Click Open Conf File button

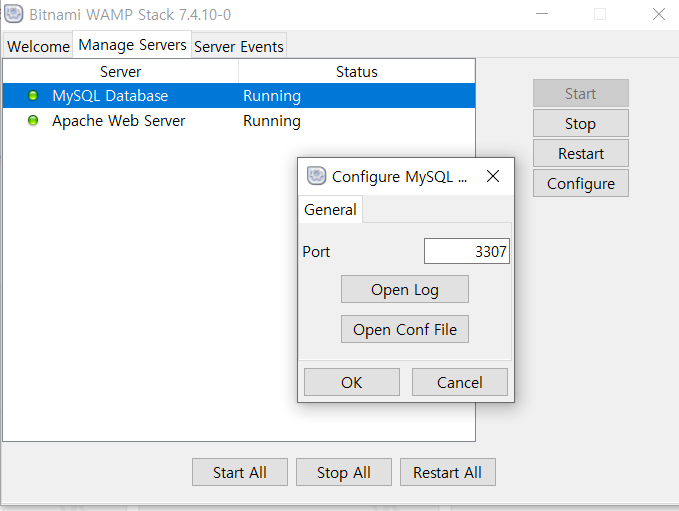[x=405, y=329]
